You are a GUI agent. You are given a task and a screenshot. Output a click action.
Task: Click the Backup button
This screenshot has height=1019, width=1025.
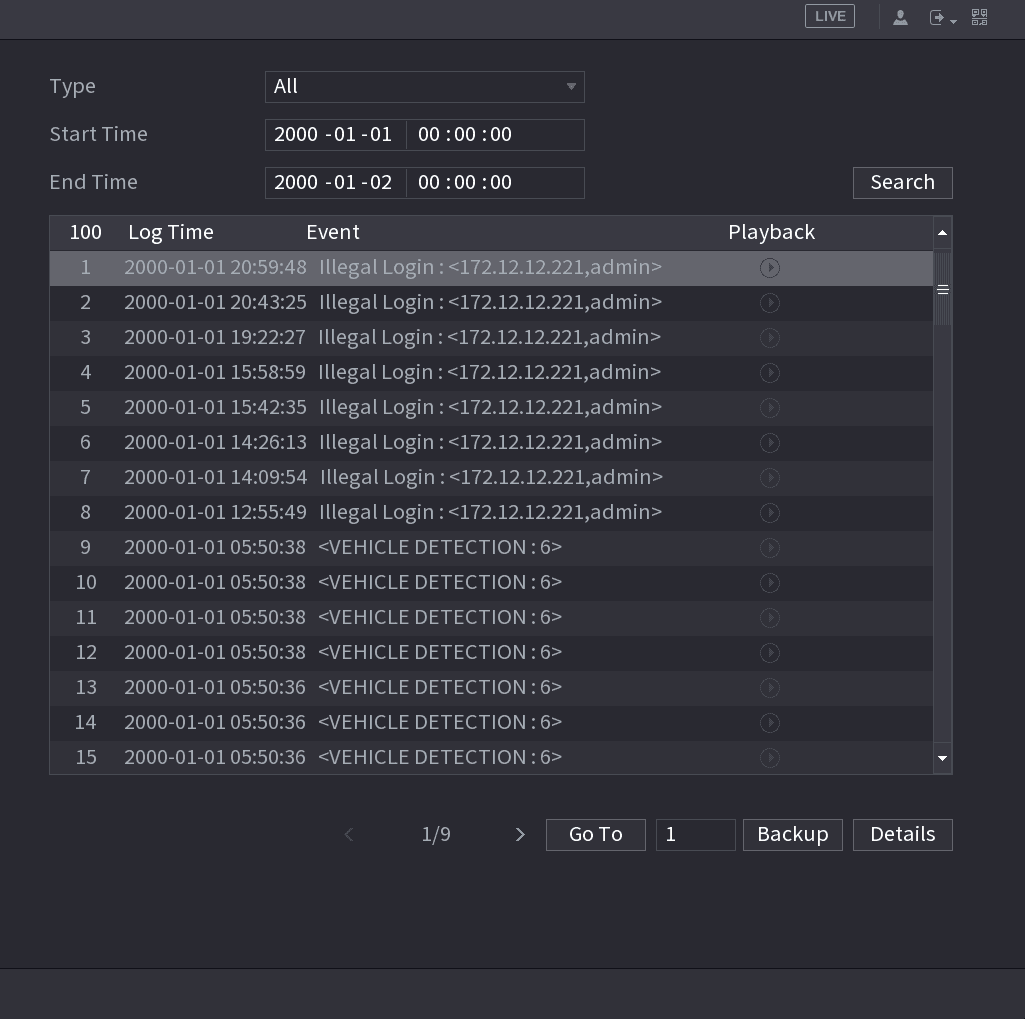tap(792, 835)
